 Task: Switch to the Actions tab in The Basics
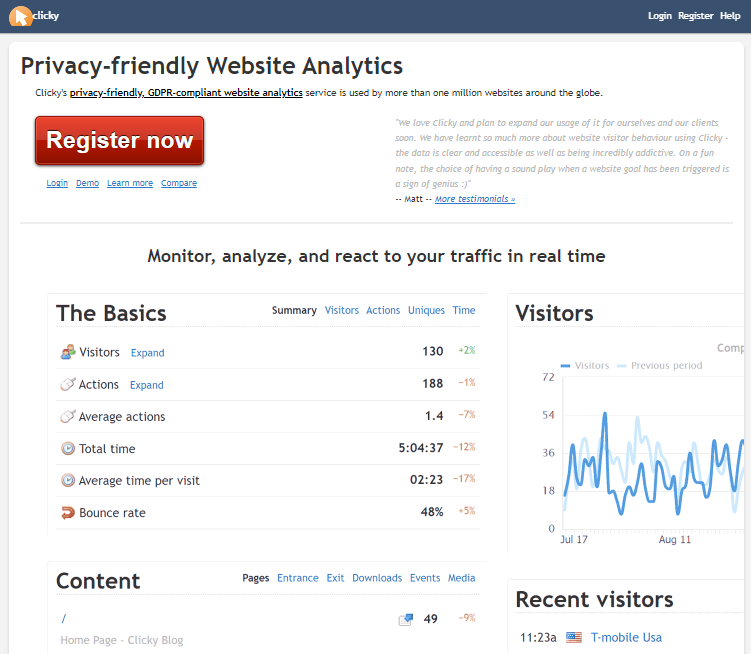point(383,310)
